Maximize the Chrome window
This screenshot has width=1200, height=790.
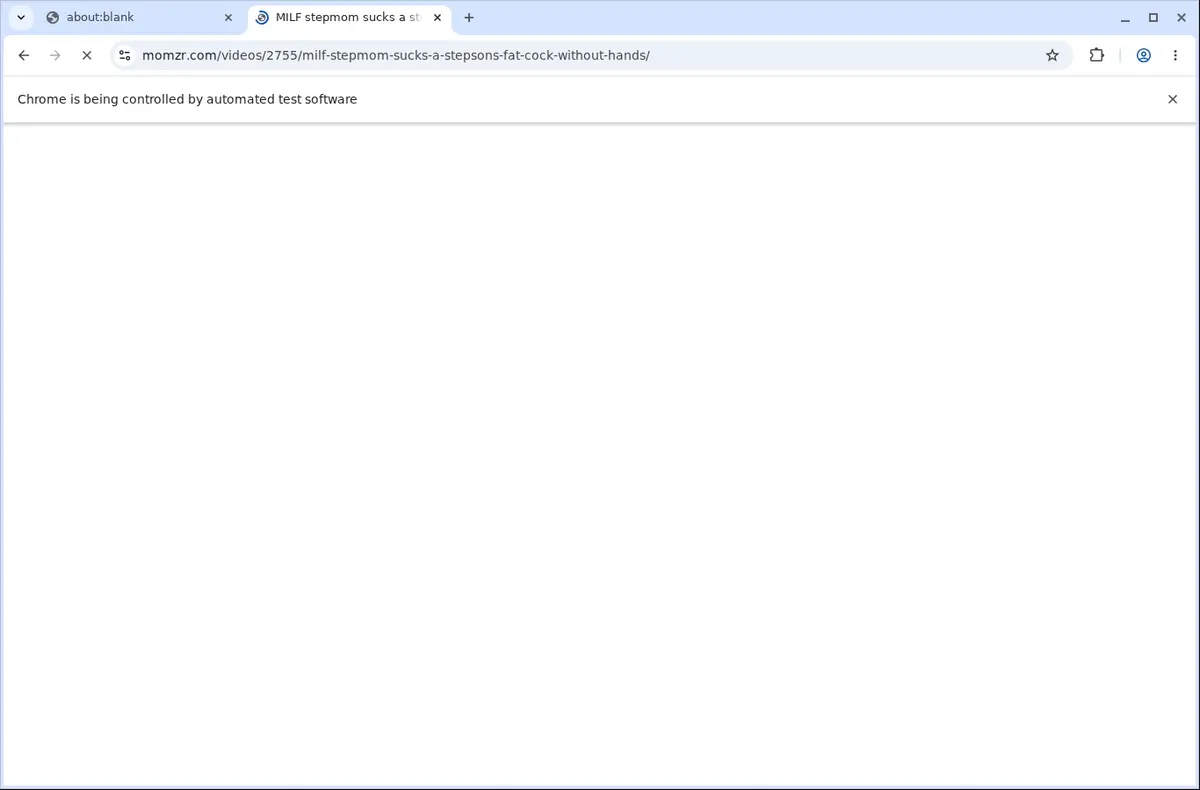pos(1153,17)
